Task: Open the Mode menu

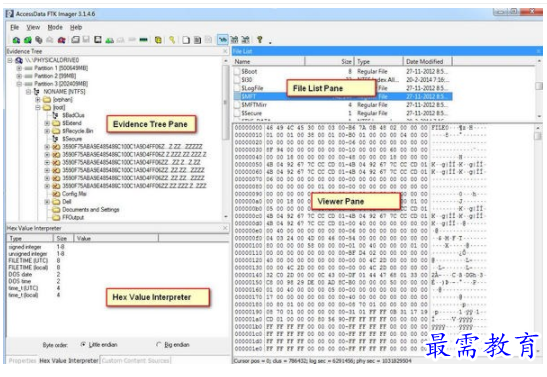Action: (x=55, y=27)
